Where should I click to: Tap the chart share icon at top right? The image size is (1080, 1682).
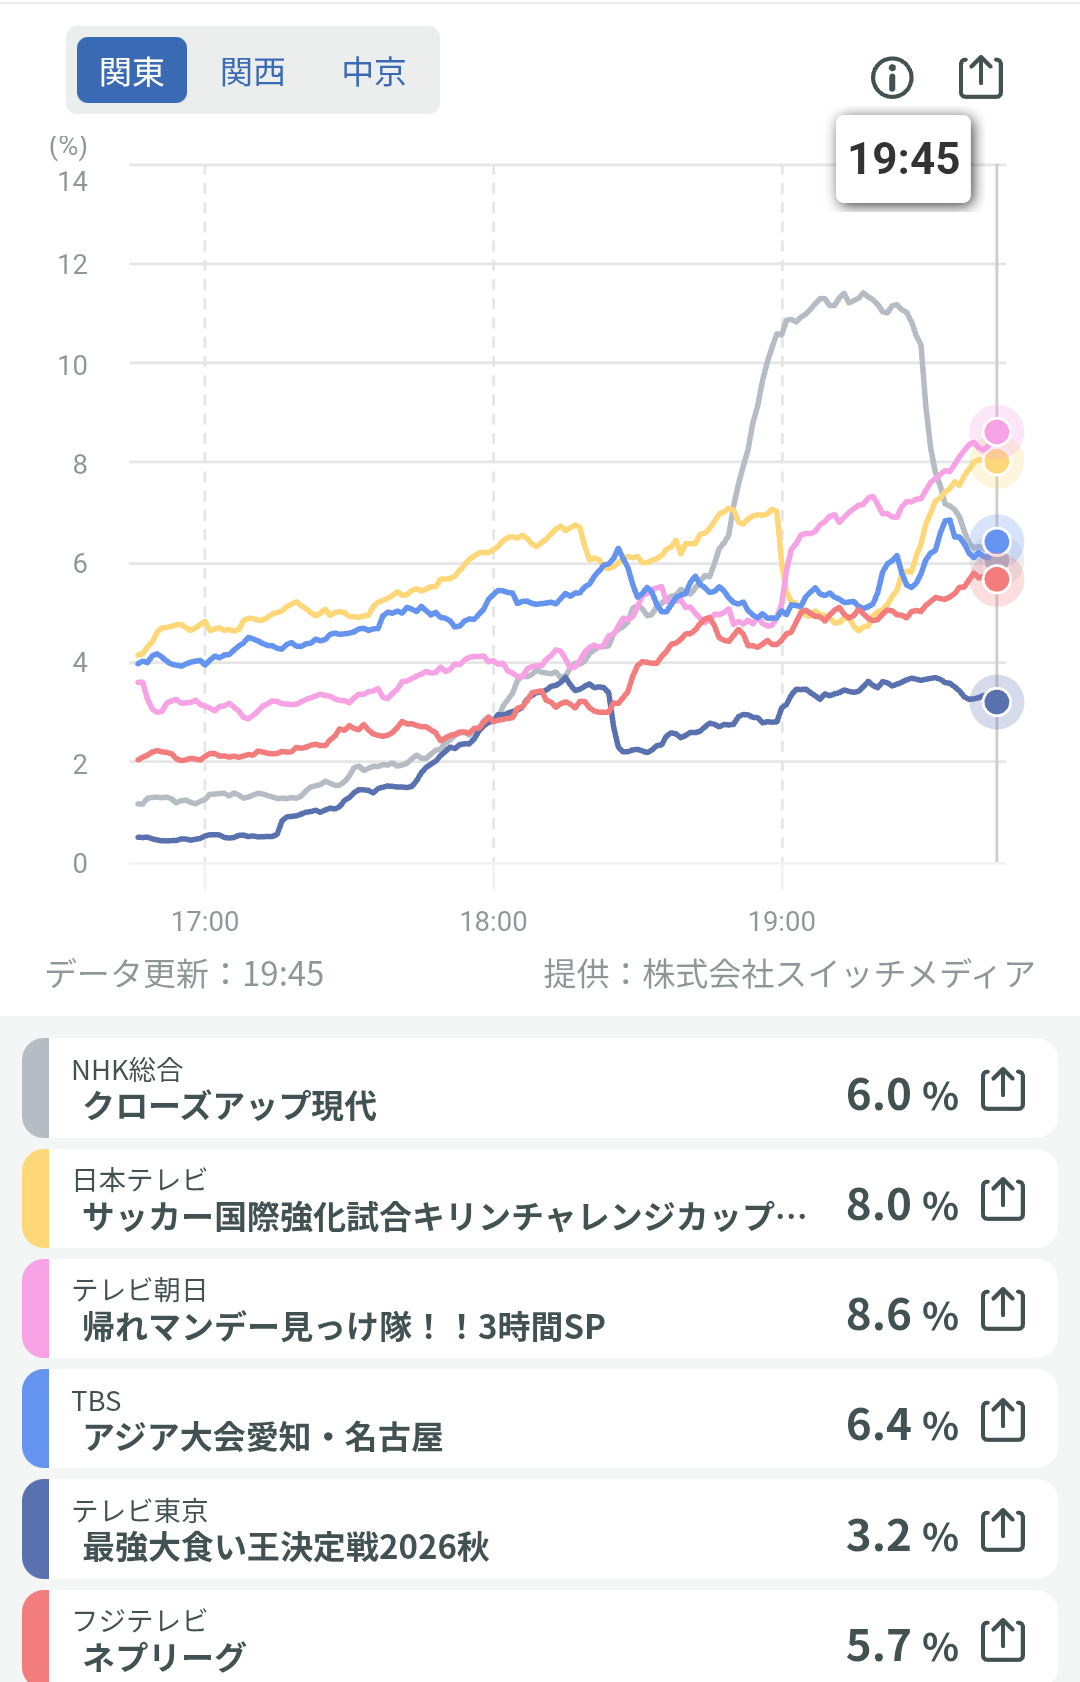pyautogui.click(x=981, y=76)
